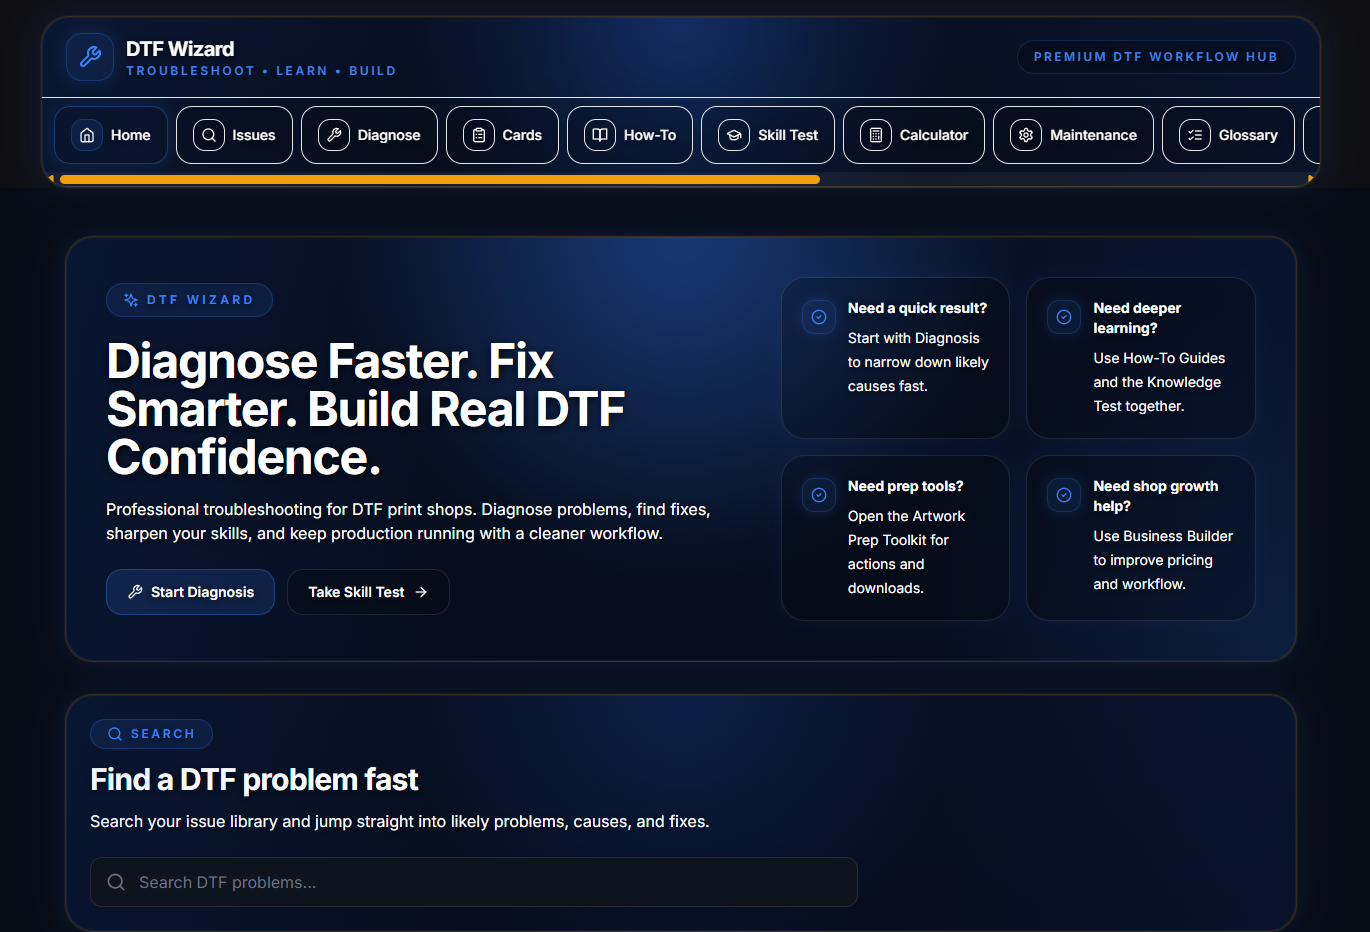Viewport: 1370px width, 932px height.
Task: Click the Cards clipboard icon
Action: point(479,135)
